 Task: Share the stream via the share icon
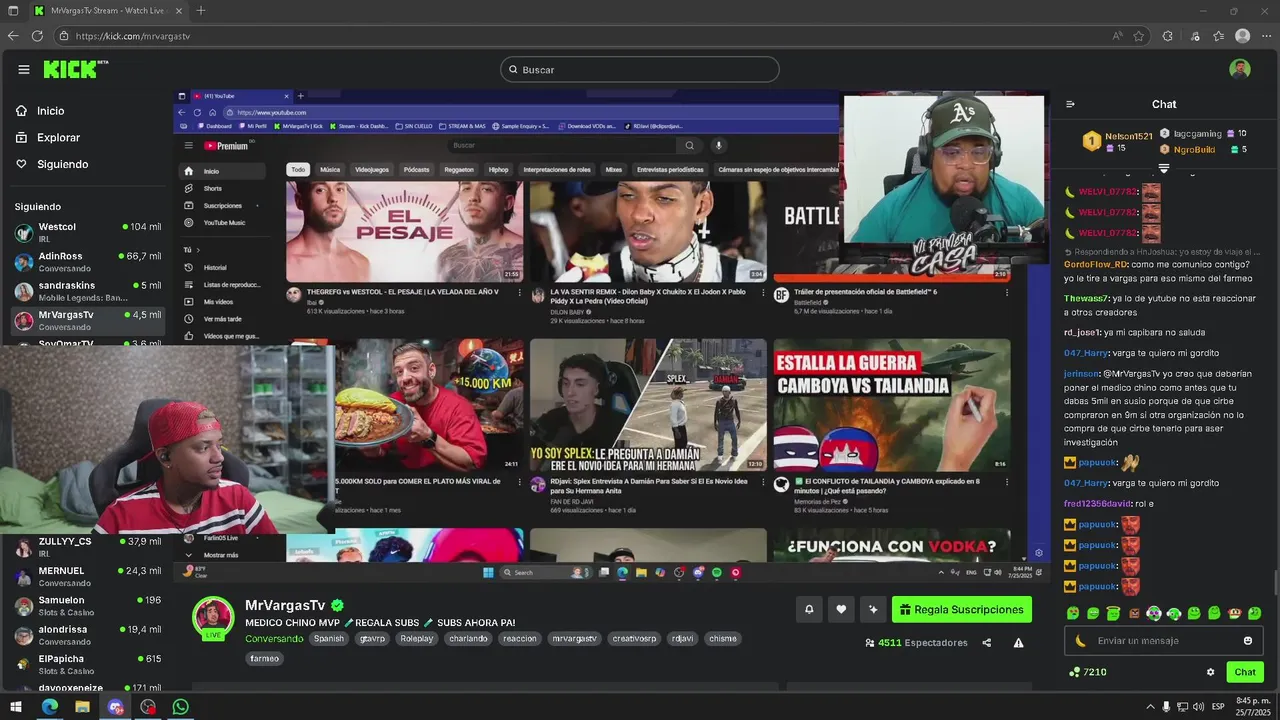click(x=986, y=643)
